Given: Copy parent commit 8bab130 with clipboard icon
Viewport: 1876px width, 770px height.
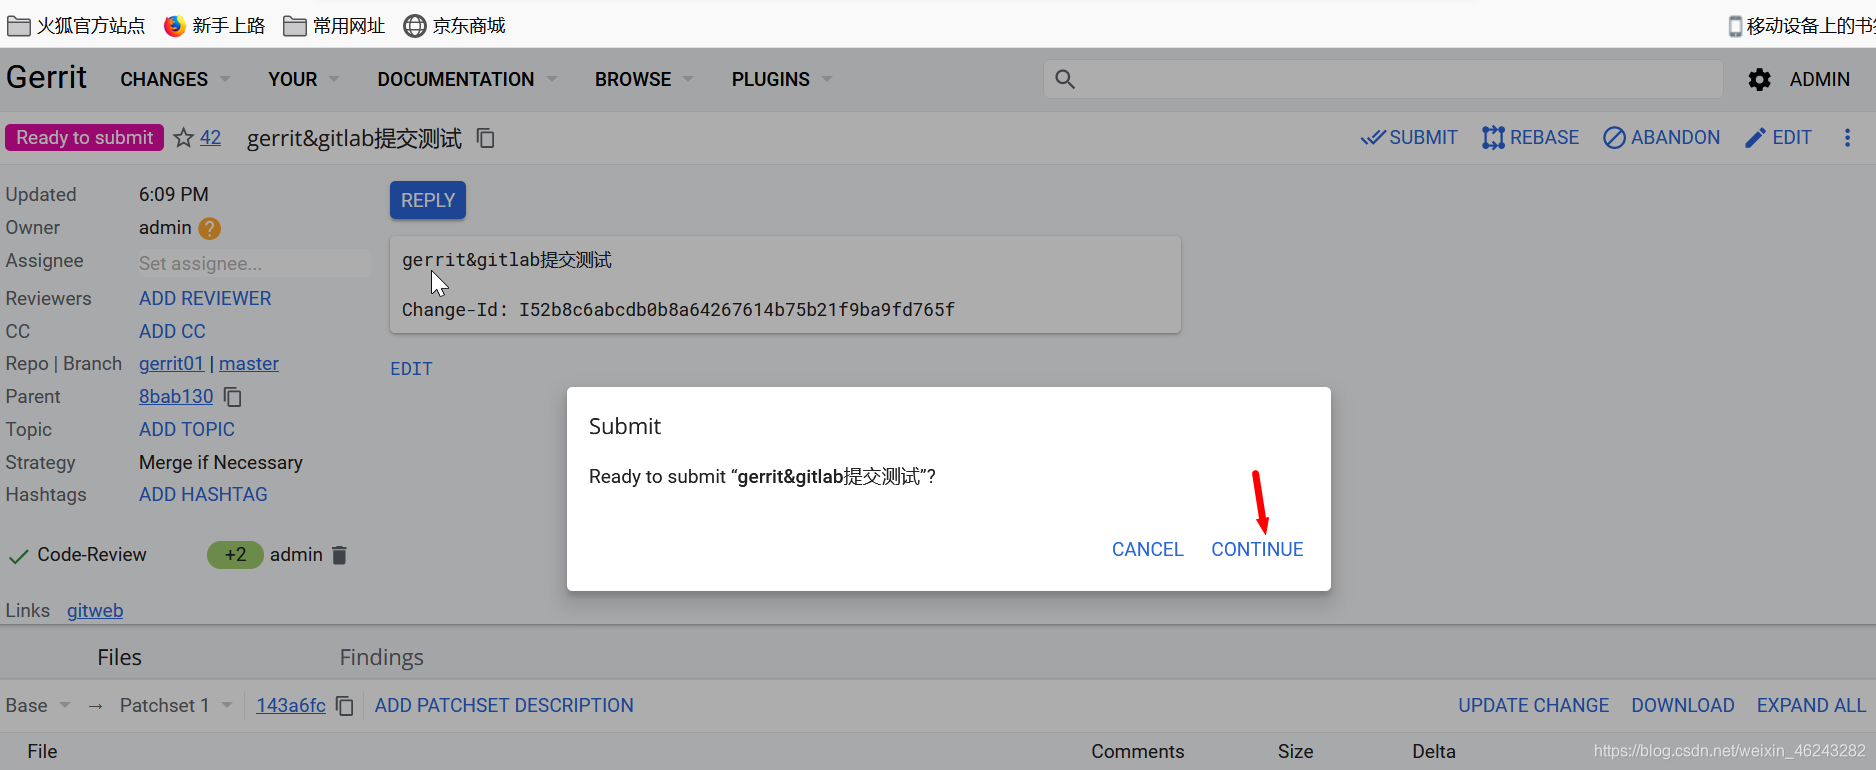Looking at the screenshot, I should 233,397.
